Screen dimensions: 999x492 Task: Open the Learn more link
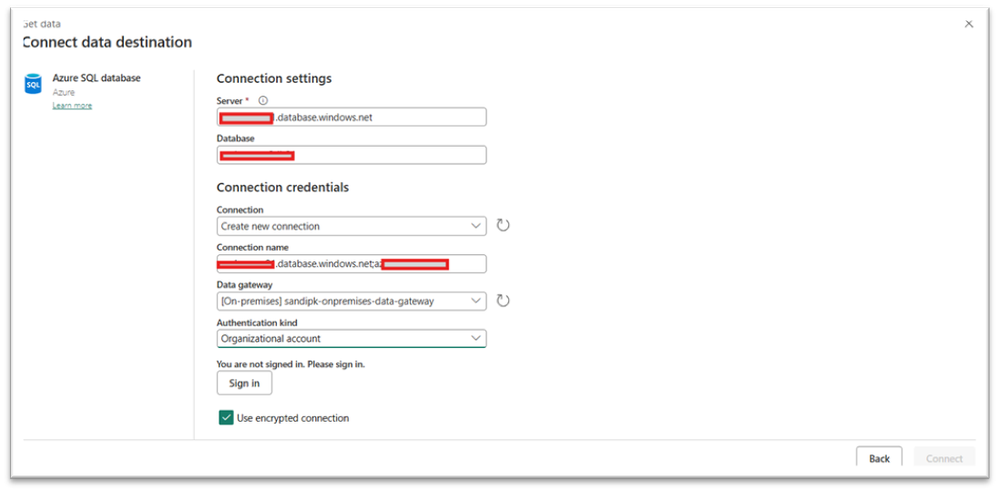pos(72,106)
